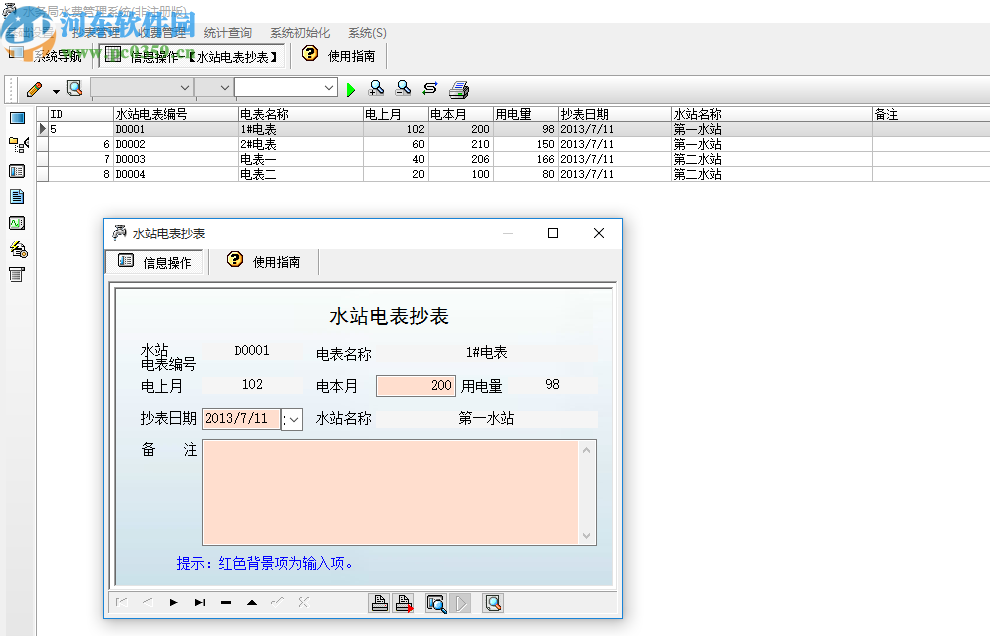Switch to 使用指南 tab in the dialog
This screenshot has width=990, height=636.
point(264,262)
